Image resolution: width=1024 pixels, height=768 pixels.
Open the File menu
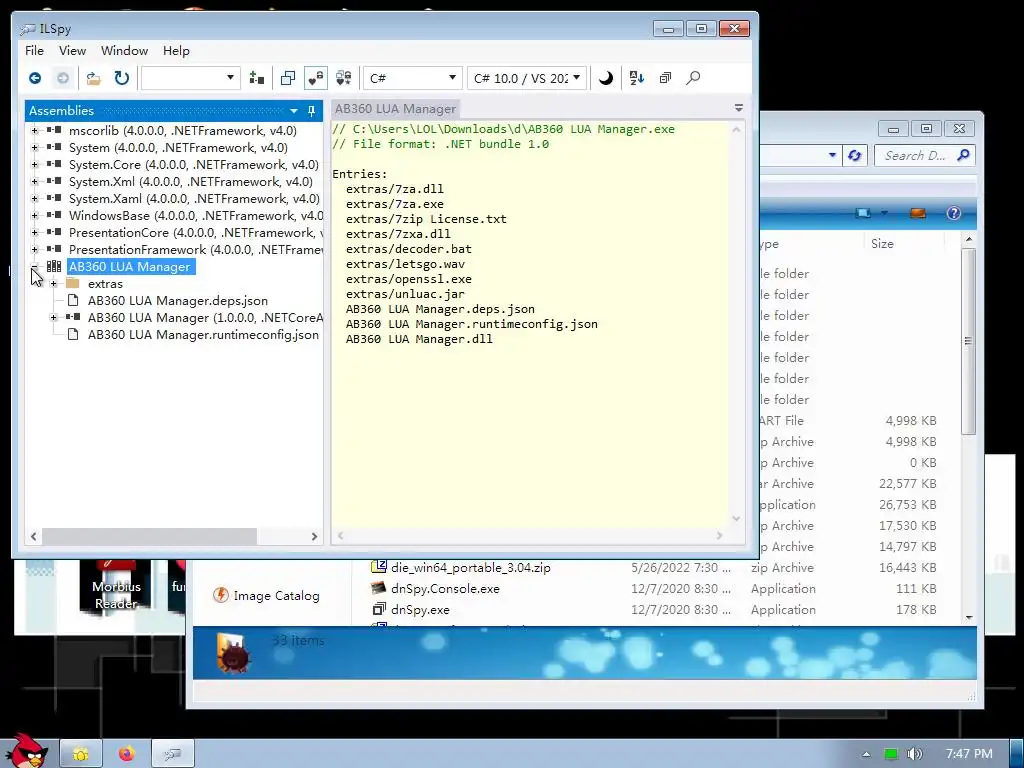click(x=34, y=50)
